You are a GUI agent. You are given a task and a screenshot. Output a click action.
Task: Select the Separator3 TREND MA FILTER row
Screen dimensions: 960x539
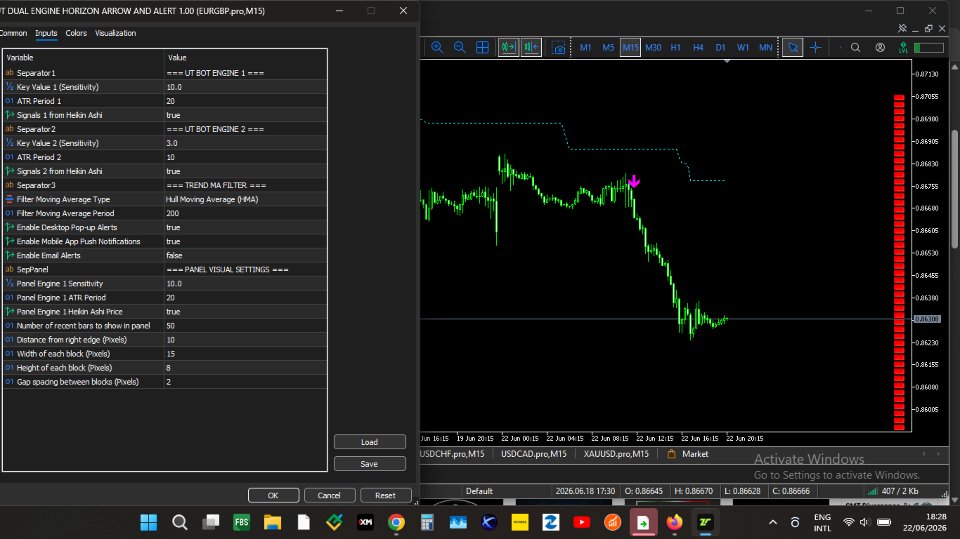165,185
